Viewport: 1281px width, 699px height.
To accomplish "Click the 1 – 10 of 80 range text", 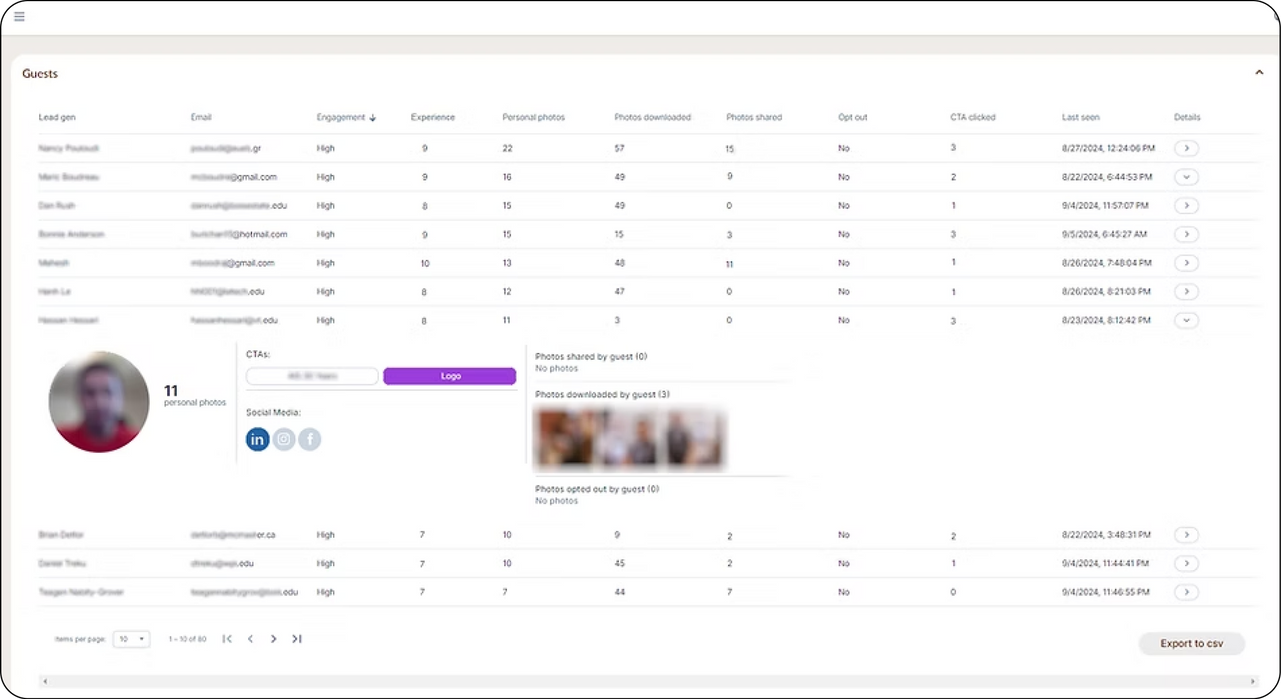I will 187,639.
